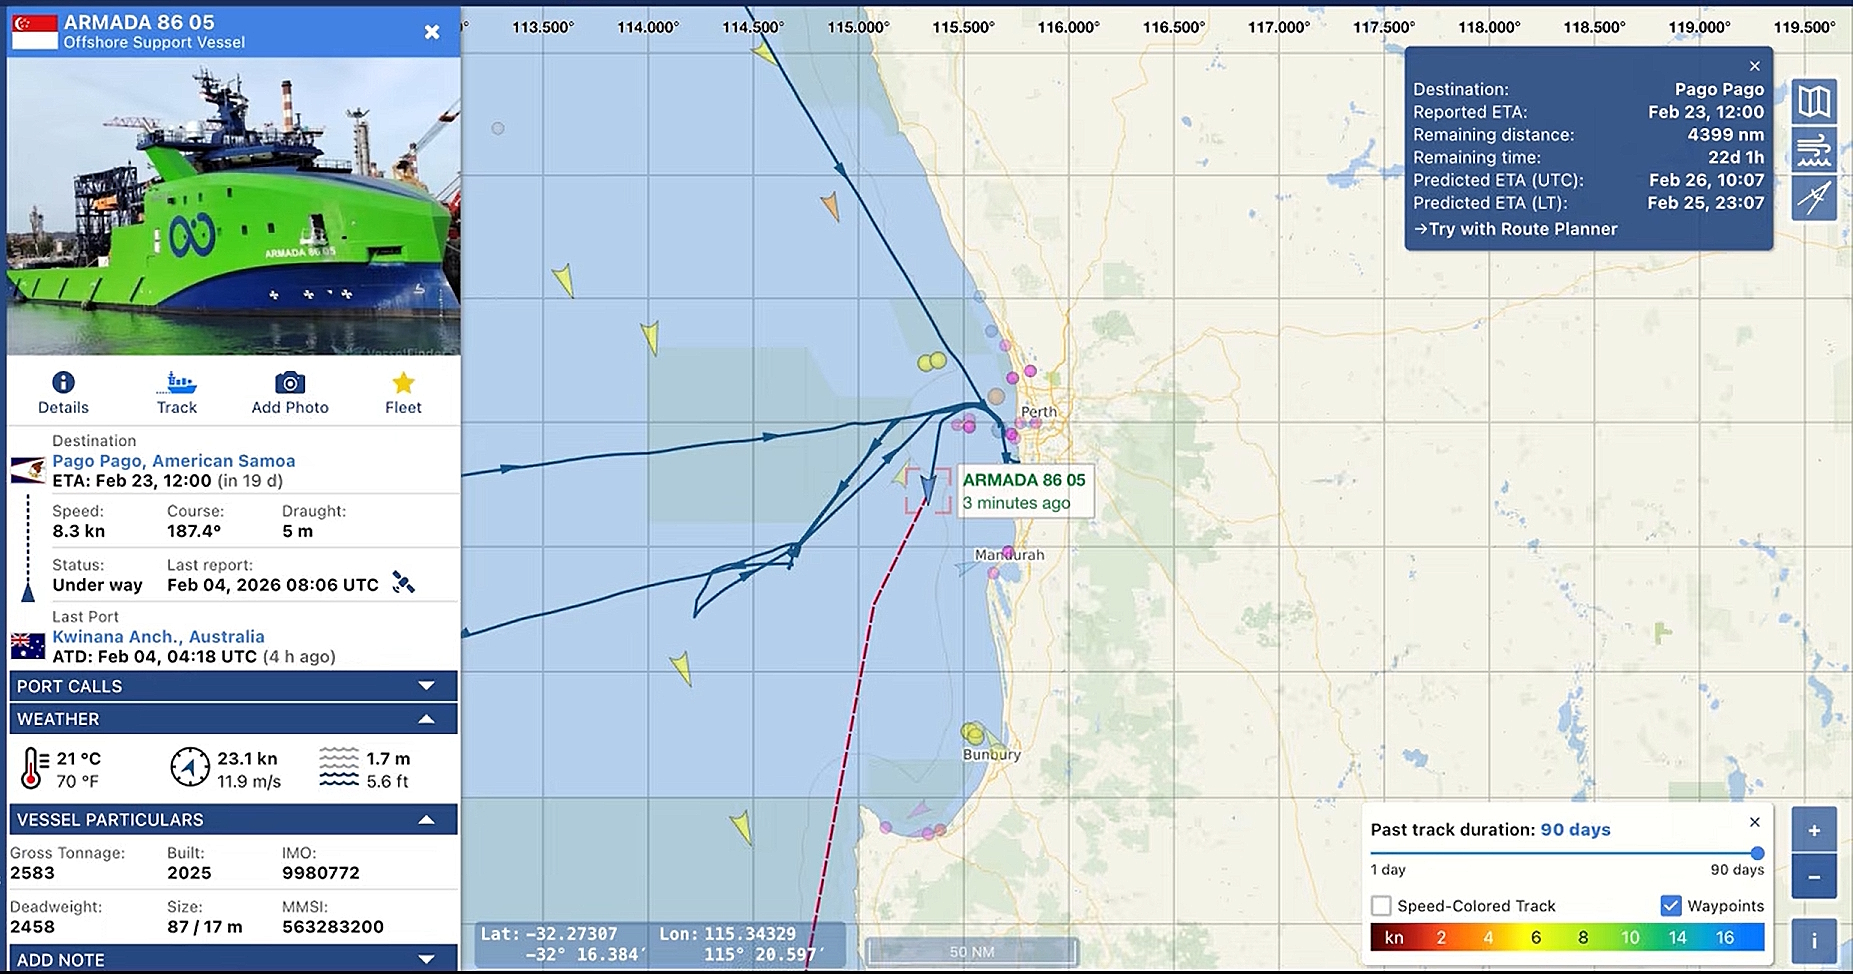The height and width of the screenshot is (974, 1853).
Task: Open the Pago Pago, American Samoa destination link
Action: [173, 461]
